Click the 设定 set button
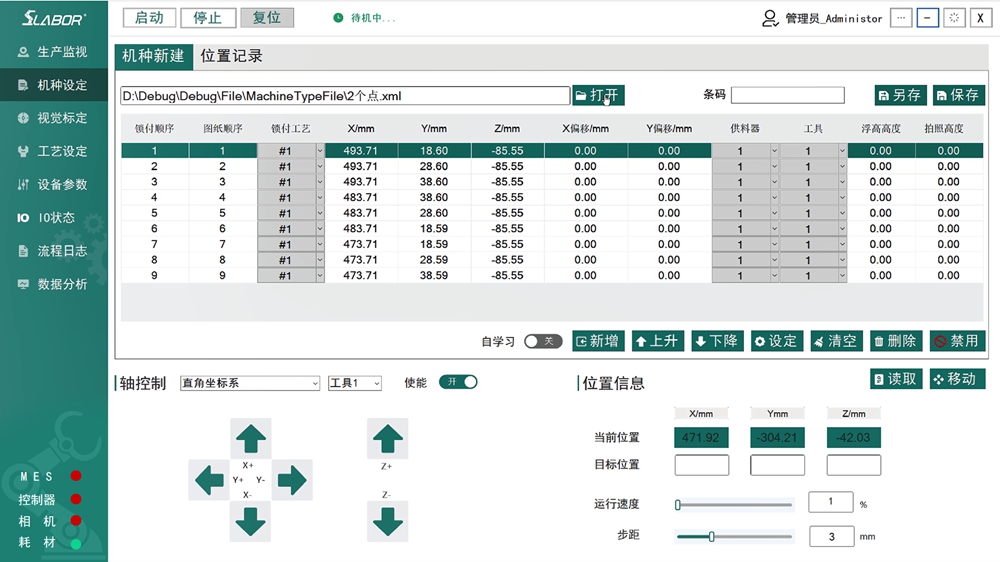Screen dimensions: 1000x562 pos(776,341)
